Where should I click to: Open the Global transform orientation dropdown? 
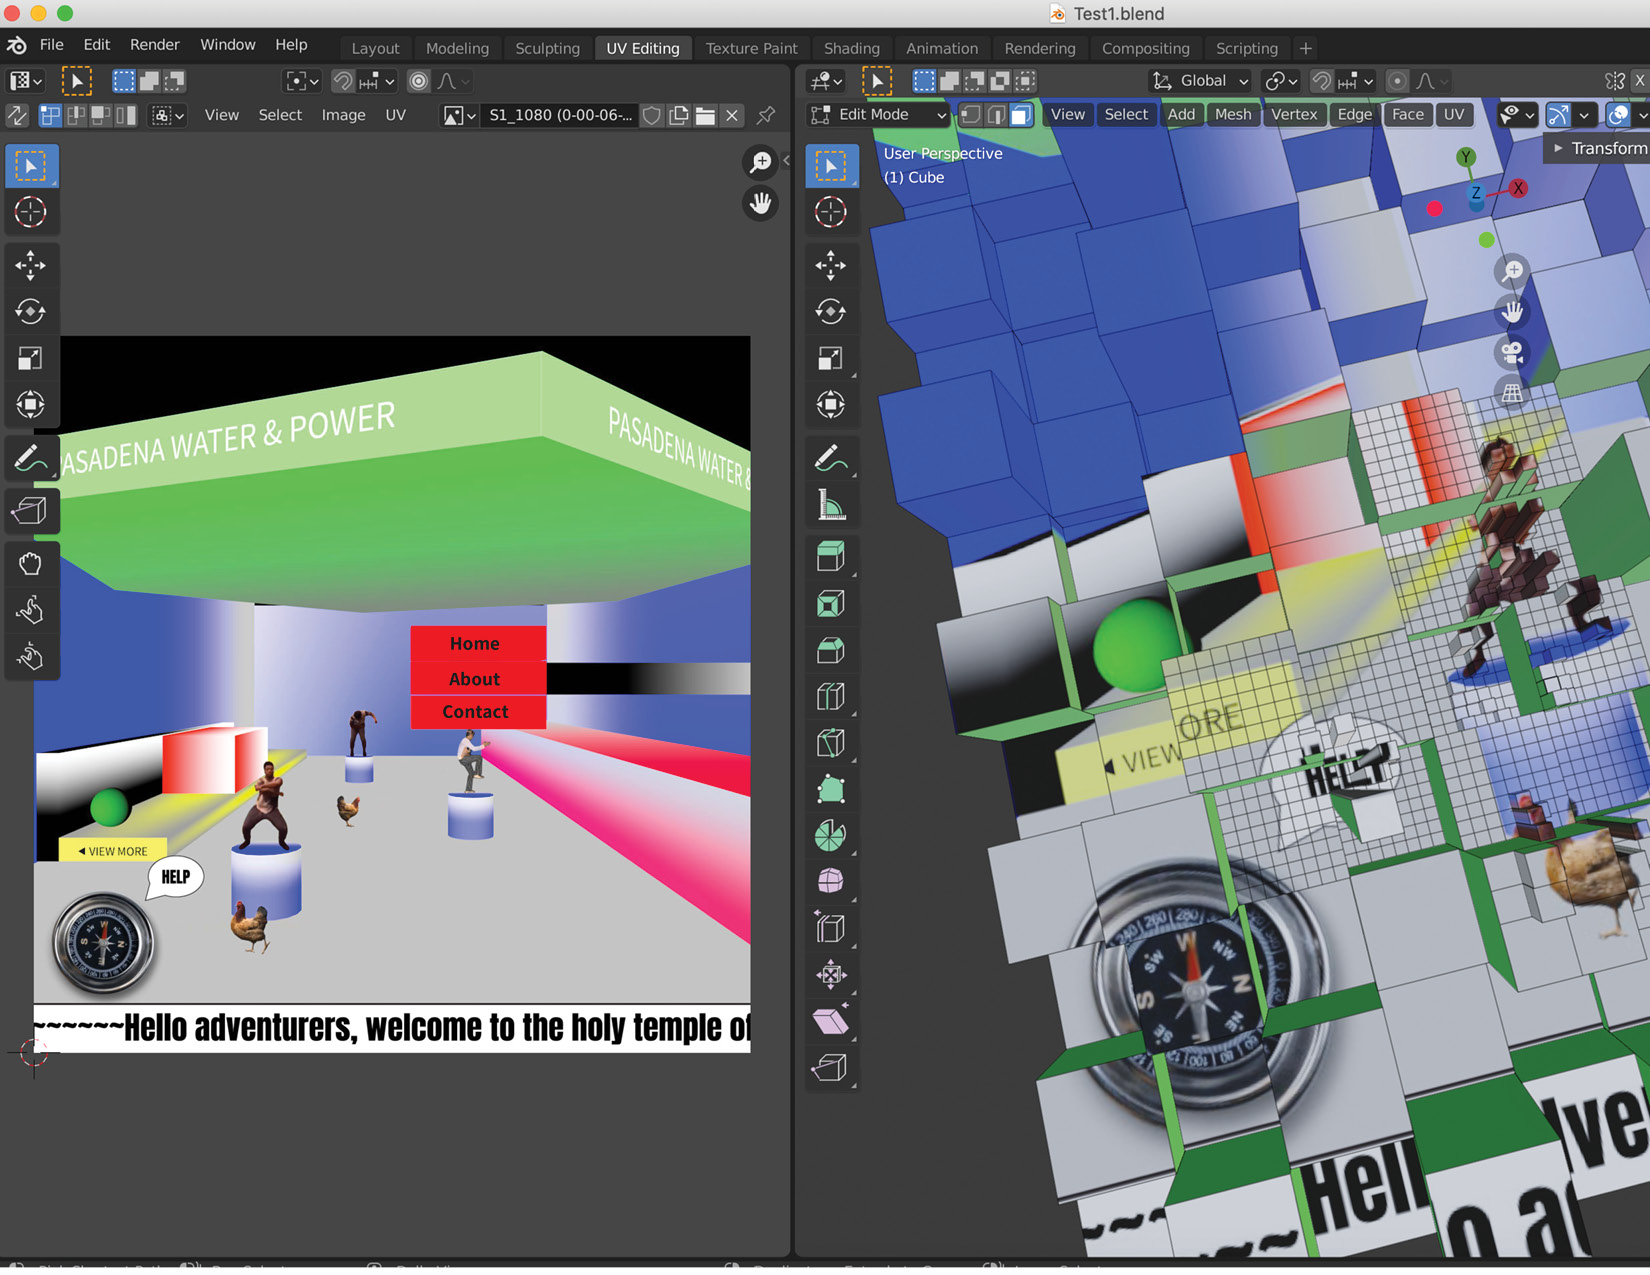click(1201, 81)
